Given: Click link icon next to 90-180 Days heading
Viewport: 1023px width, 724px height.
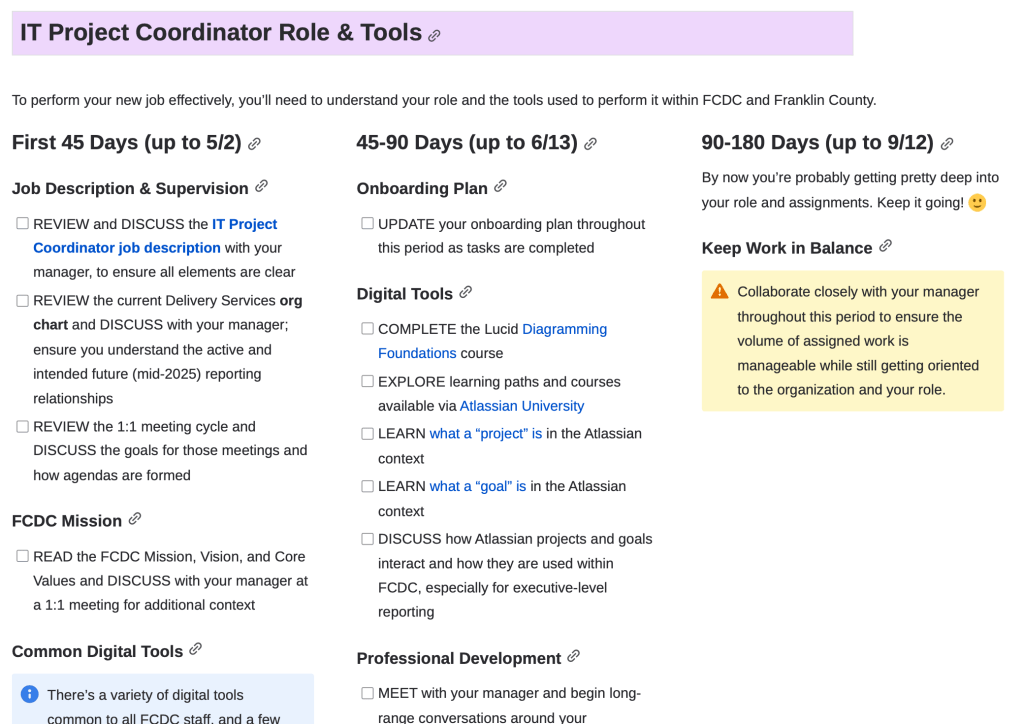Looking at the screenshot, I should pyautogui.click(x=946, y=144).
